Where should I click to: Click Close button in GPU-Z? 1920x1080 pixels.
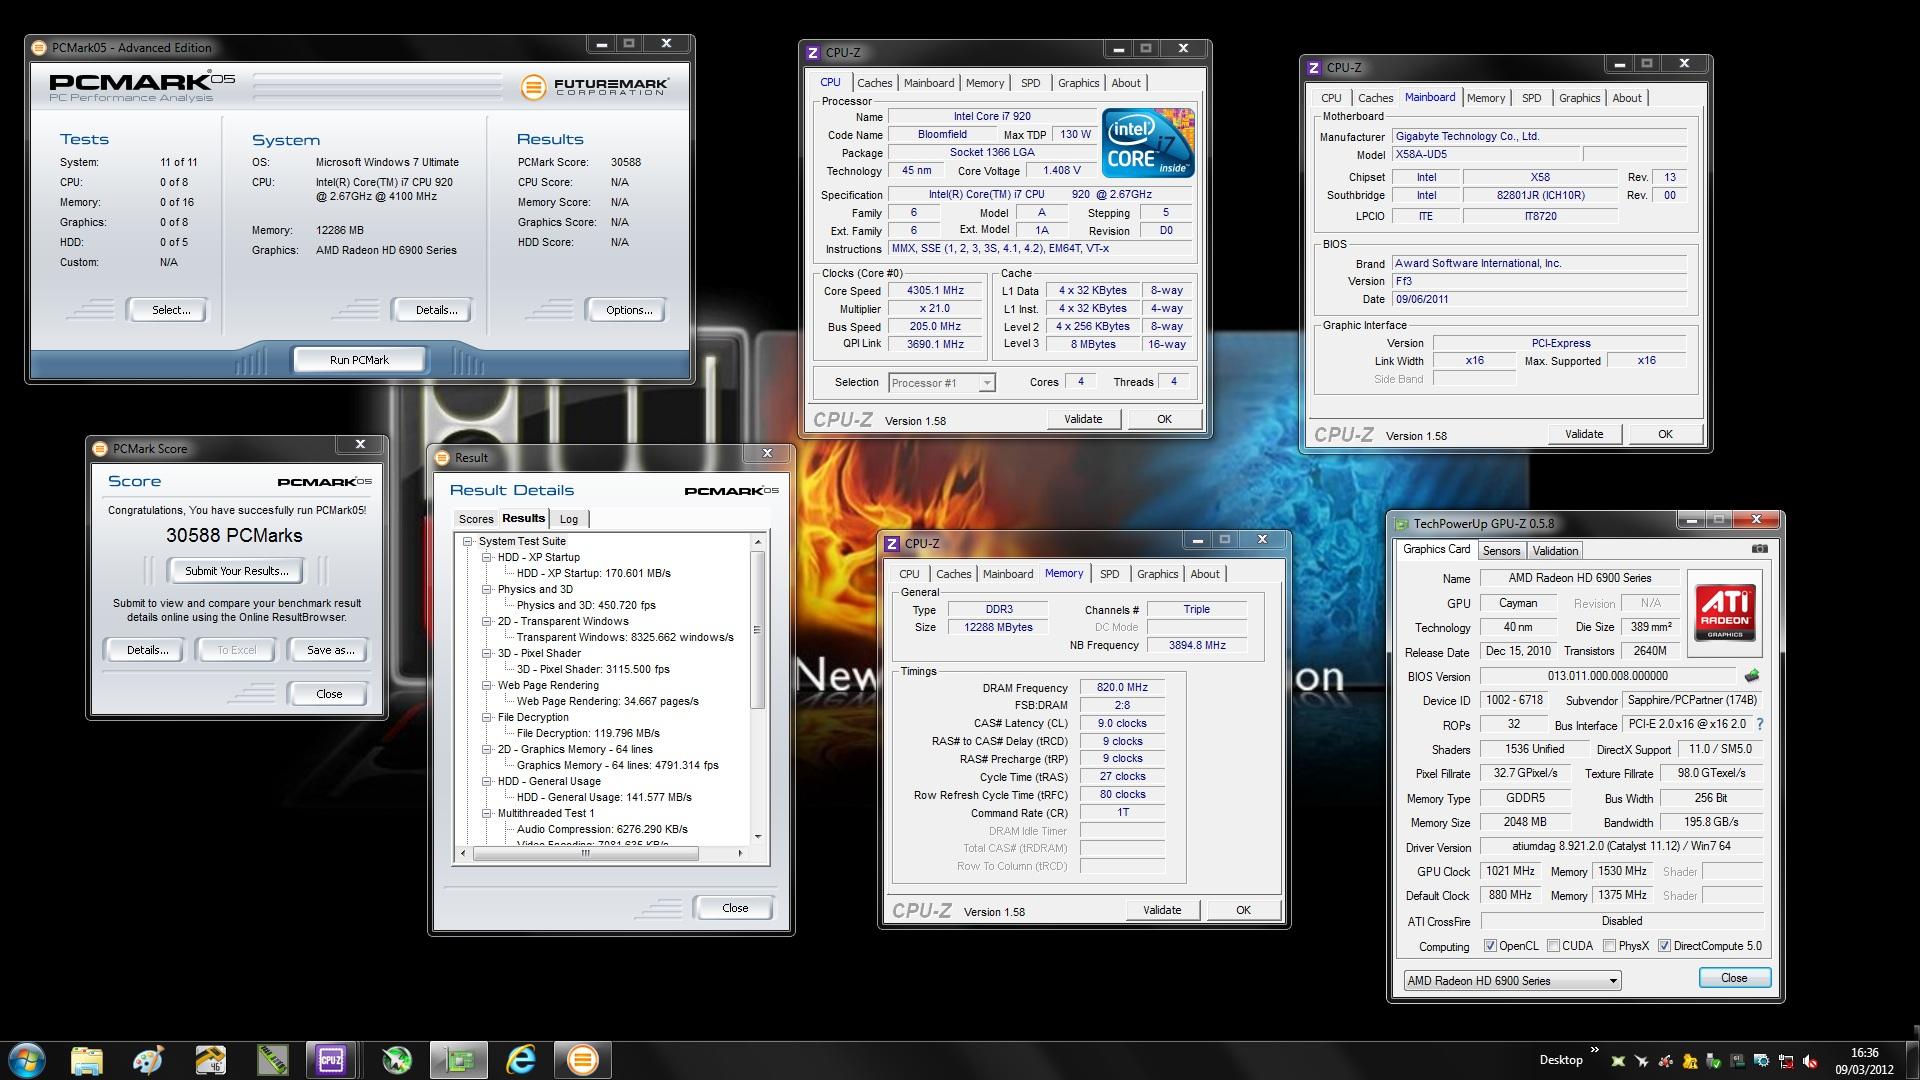(1734, 978)
